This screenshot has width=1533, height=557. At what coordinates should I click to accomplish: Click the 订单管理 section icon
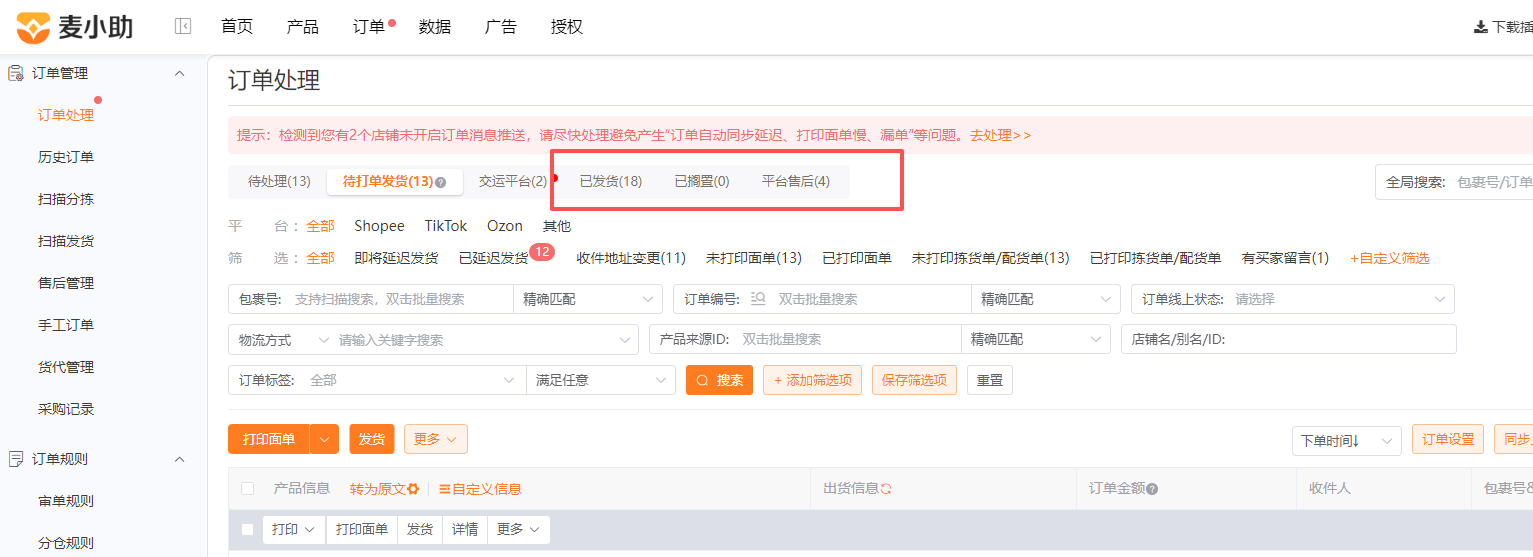click(x=16, y=73)
